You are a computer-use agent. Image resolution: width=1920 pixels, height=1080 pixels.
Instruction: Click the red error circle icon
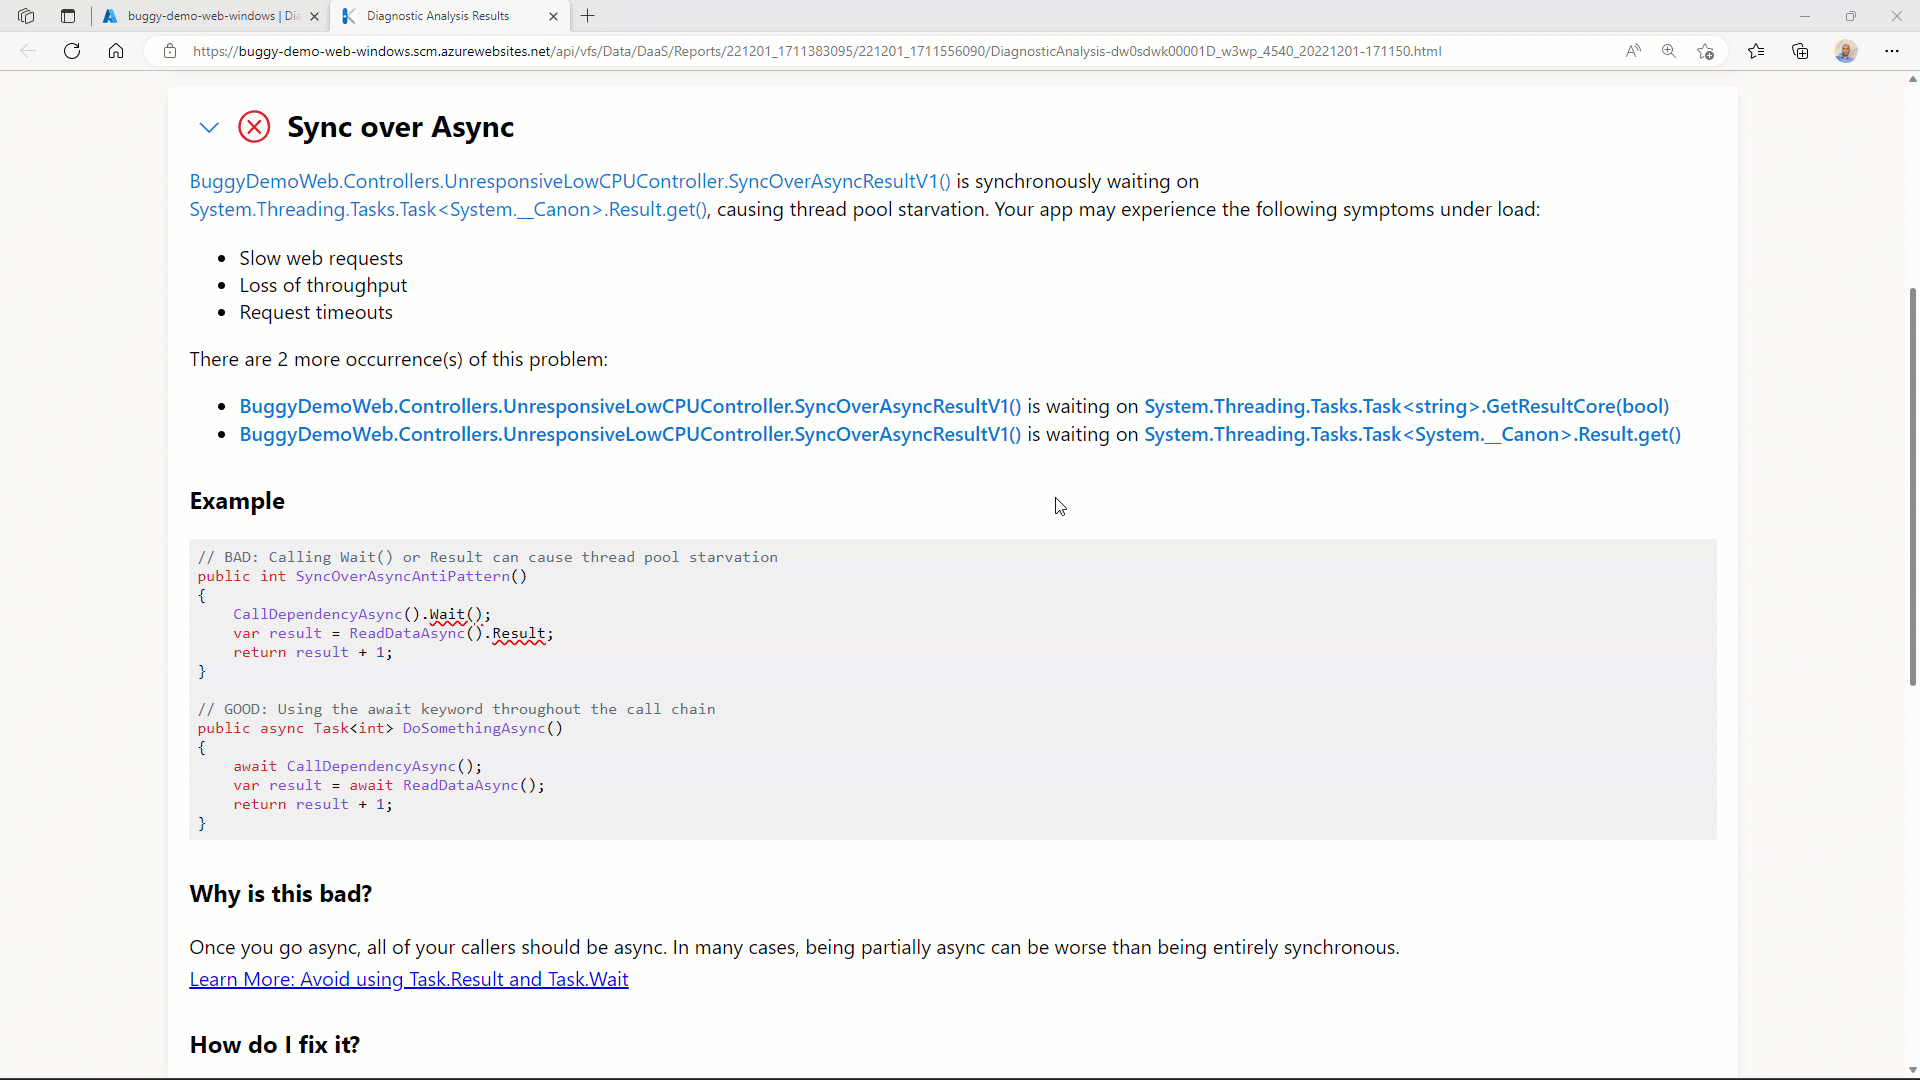click(x=254, y=127)
